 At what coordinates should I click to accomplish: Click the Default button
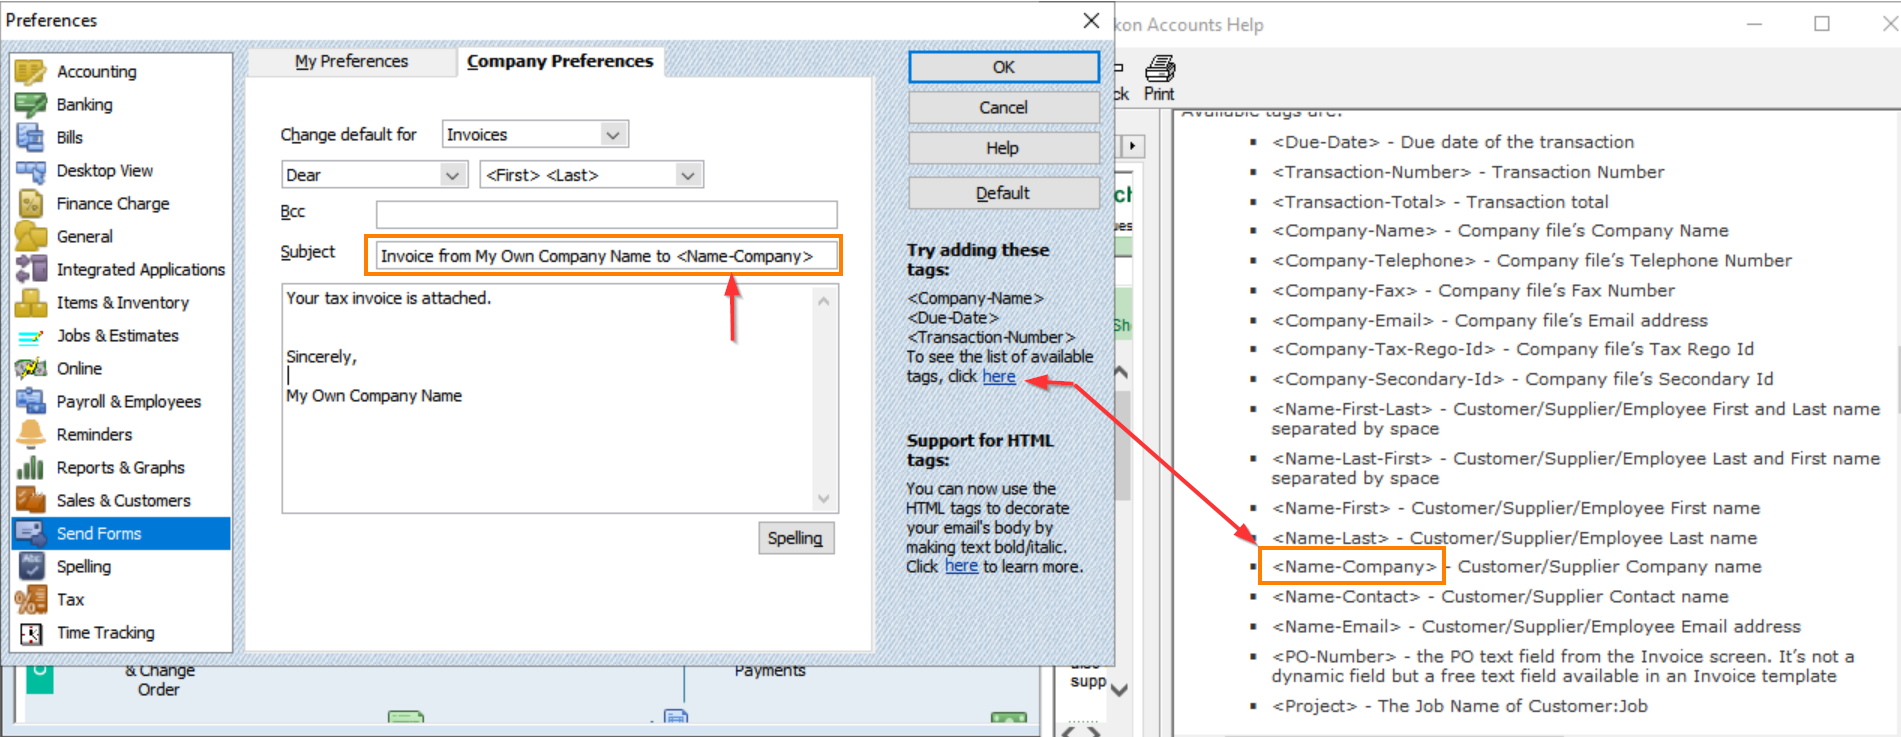[1003, 193]
